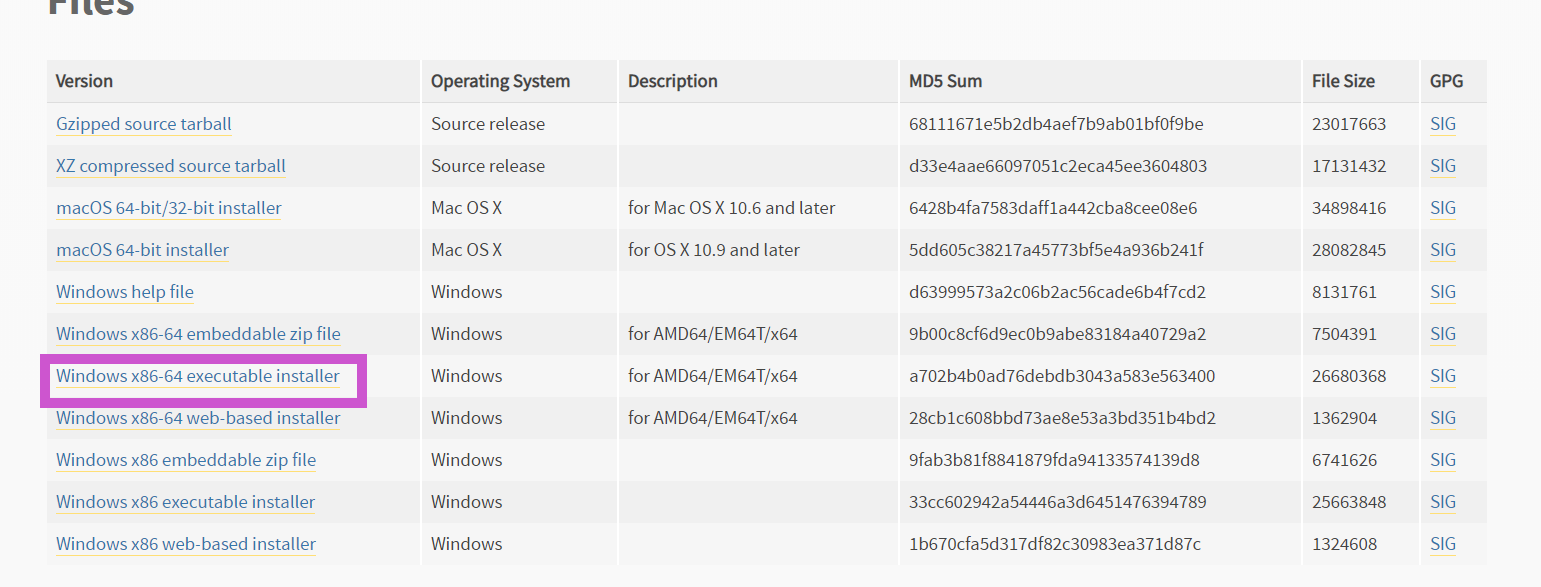
Task: Click SIG link for Windows help file
Action: point(1443,292)
